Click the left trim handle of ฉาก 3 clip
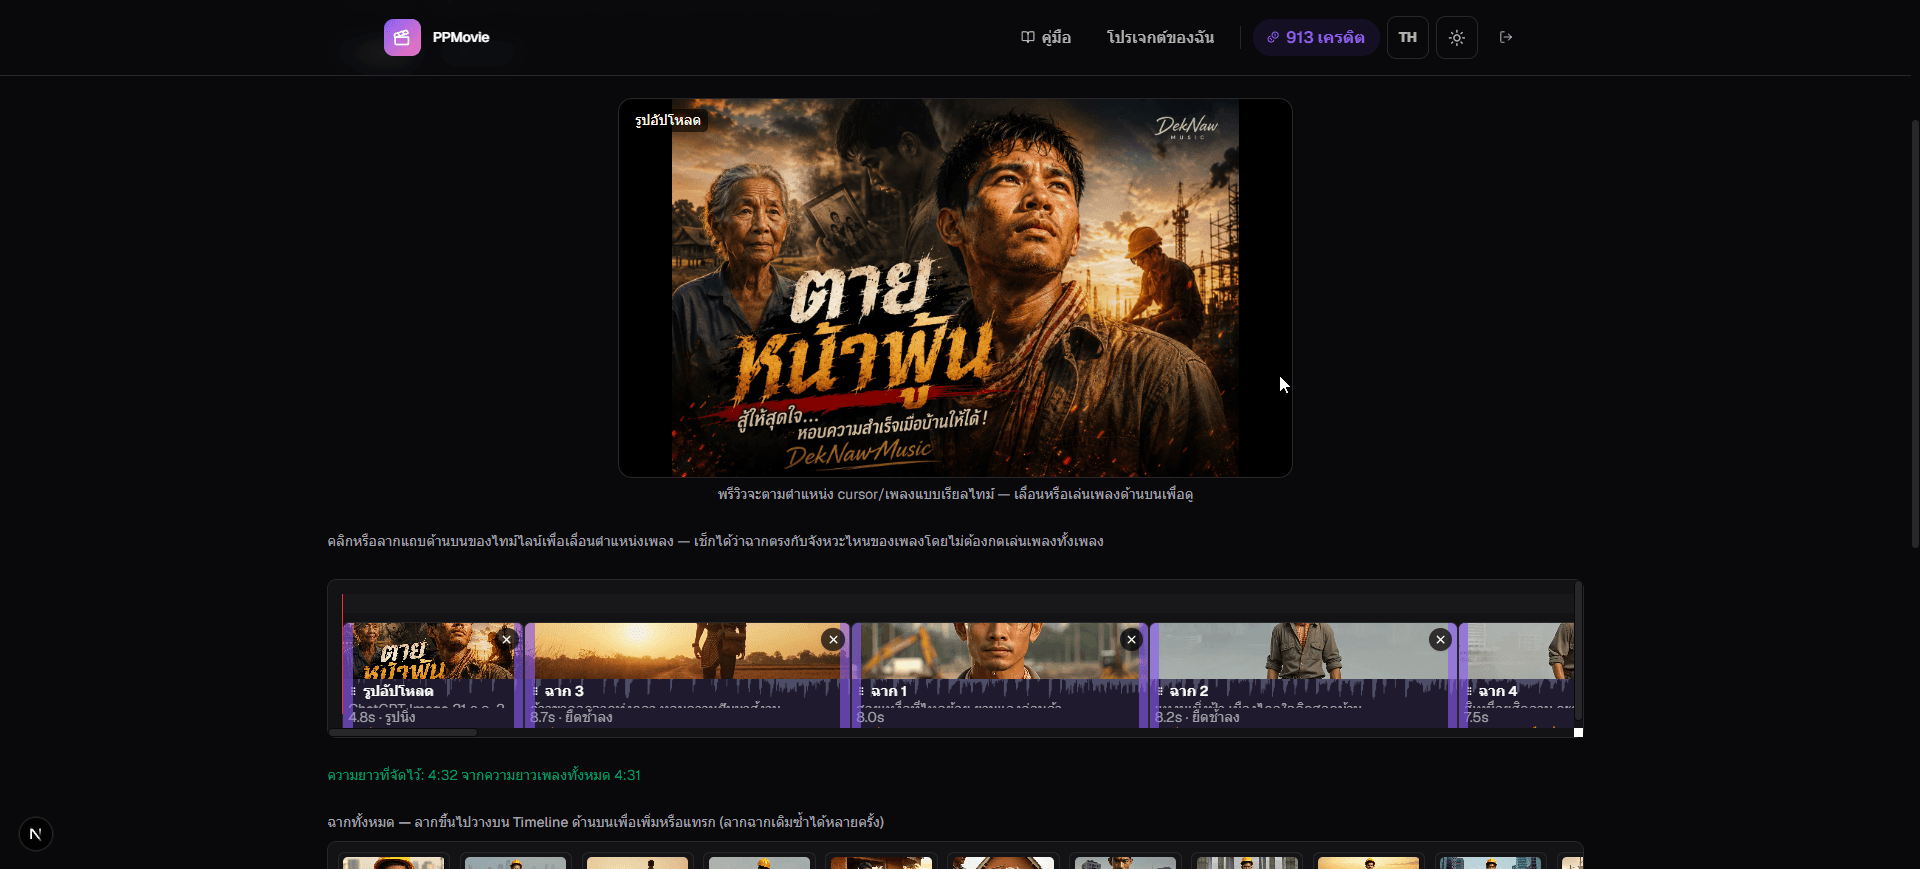 530,675
